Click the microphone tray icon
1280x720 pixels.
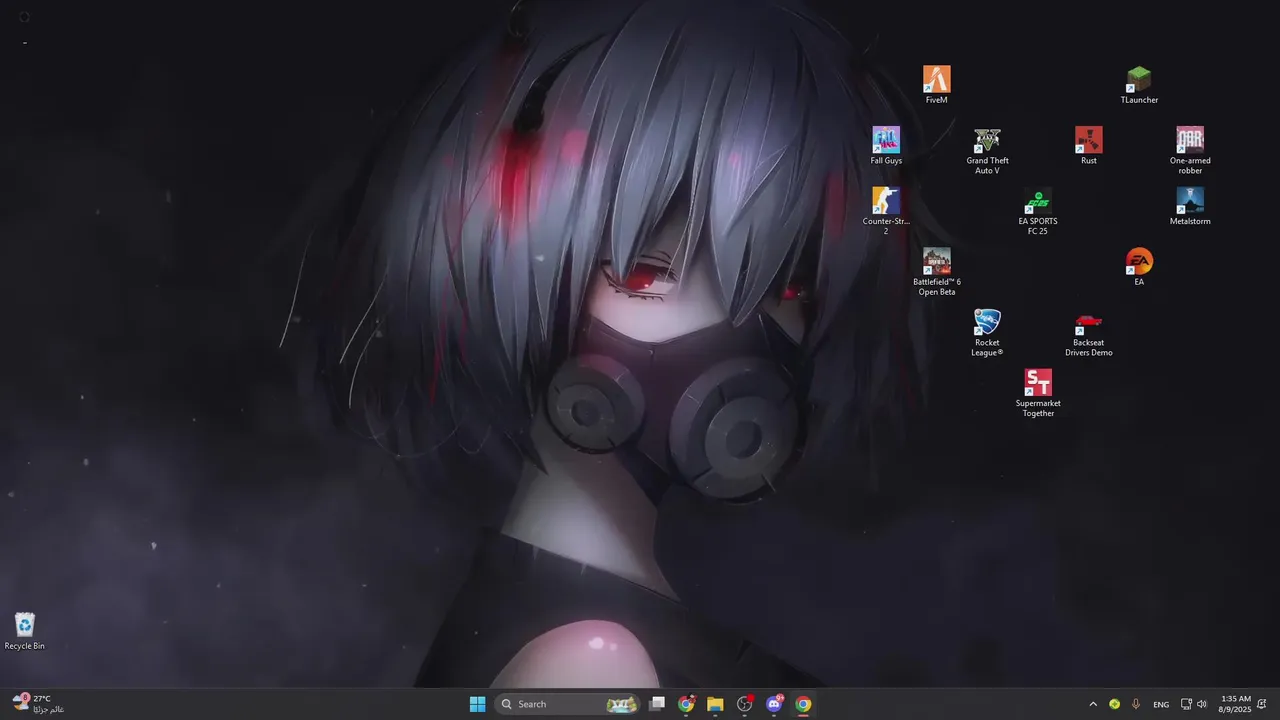pos(1136,704)
